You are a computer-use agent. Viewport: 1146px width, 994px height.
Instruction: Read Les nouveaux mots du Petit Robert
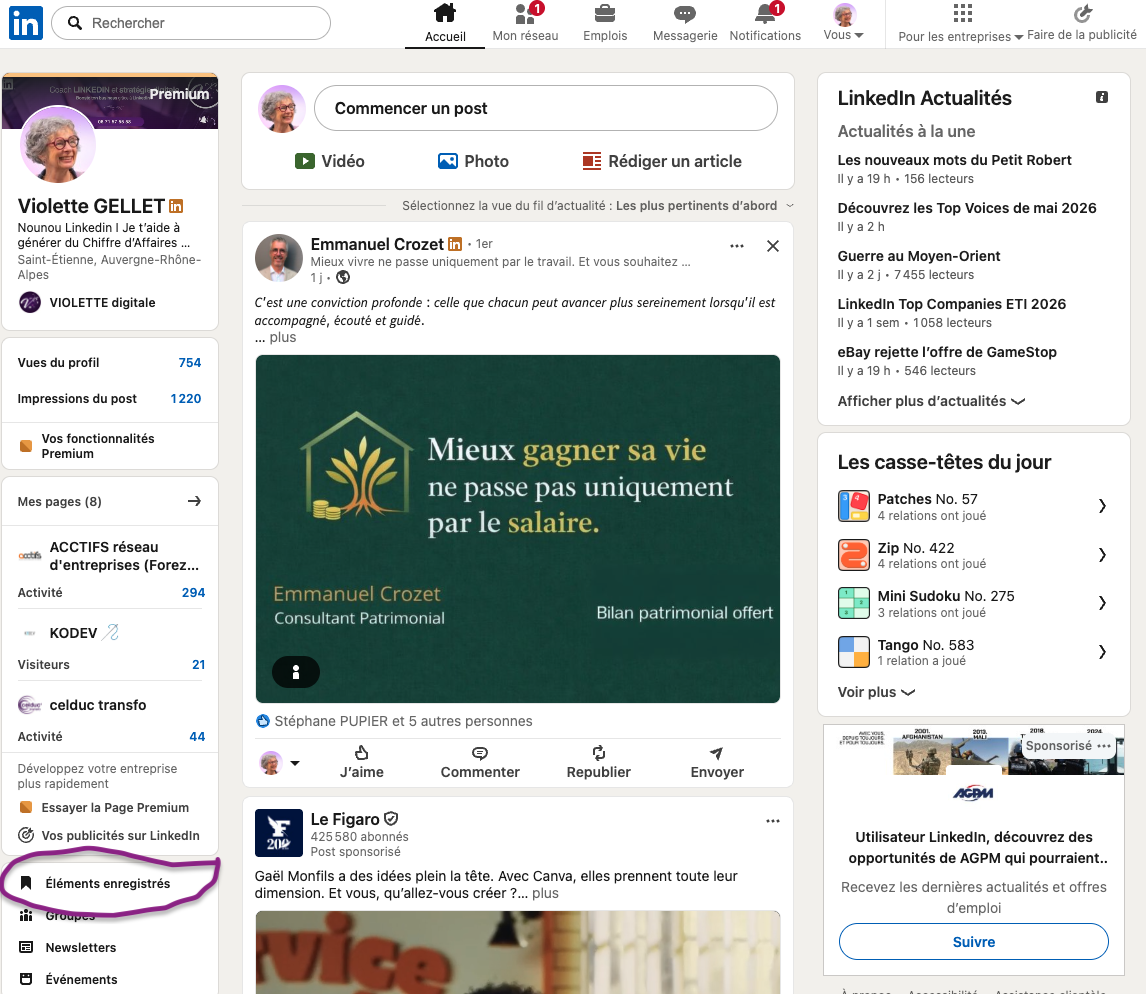click(x=954, y=160)
